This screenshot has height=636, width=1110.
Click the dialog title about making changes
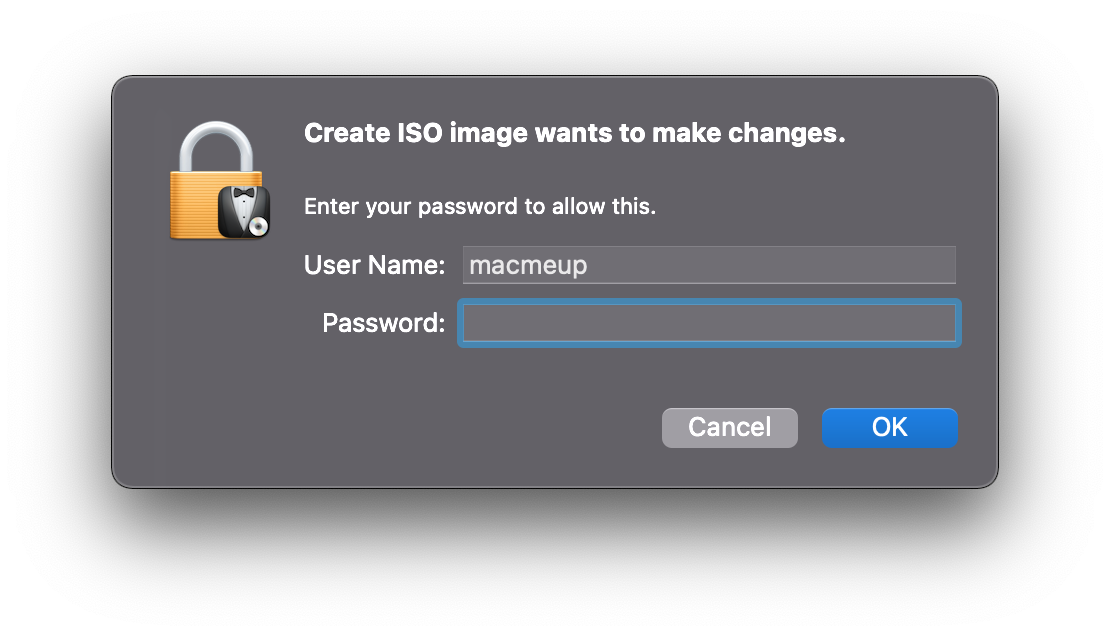coord(574,132)
